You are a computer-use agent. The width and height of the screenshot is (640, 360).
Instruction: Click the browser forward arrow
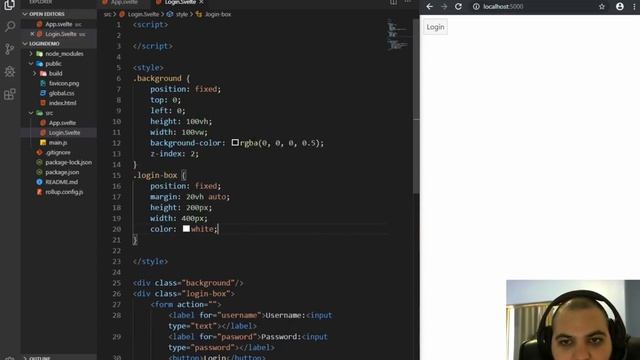(444, 7)
